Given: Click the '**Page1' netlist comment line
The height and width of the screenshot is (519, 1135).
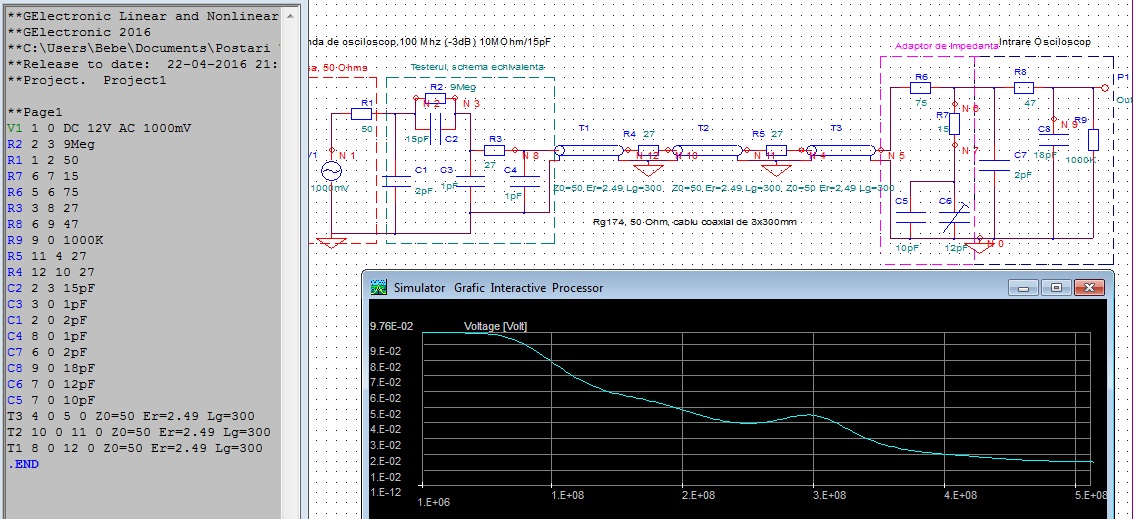Looking at the screenshot, I should 35,112.
